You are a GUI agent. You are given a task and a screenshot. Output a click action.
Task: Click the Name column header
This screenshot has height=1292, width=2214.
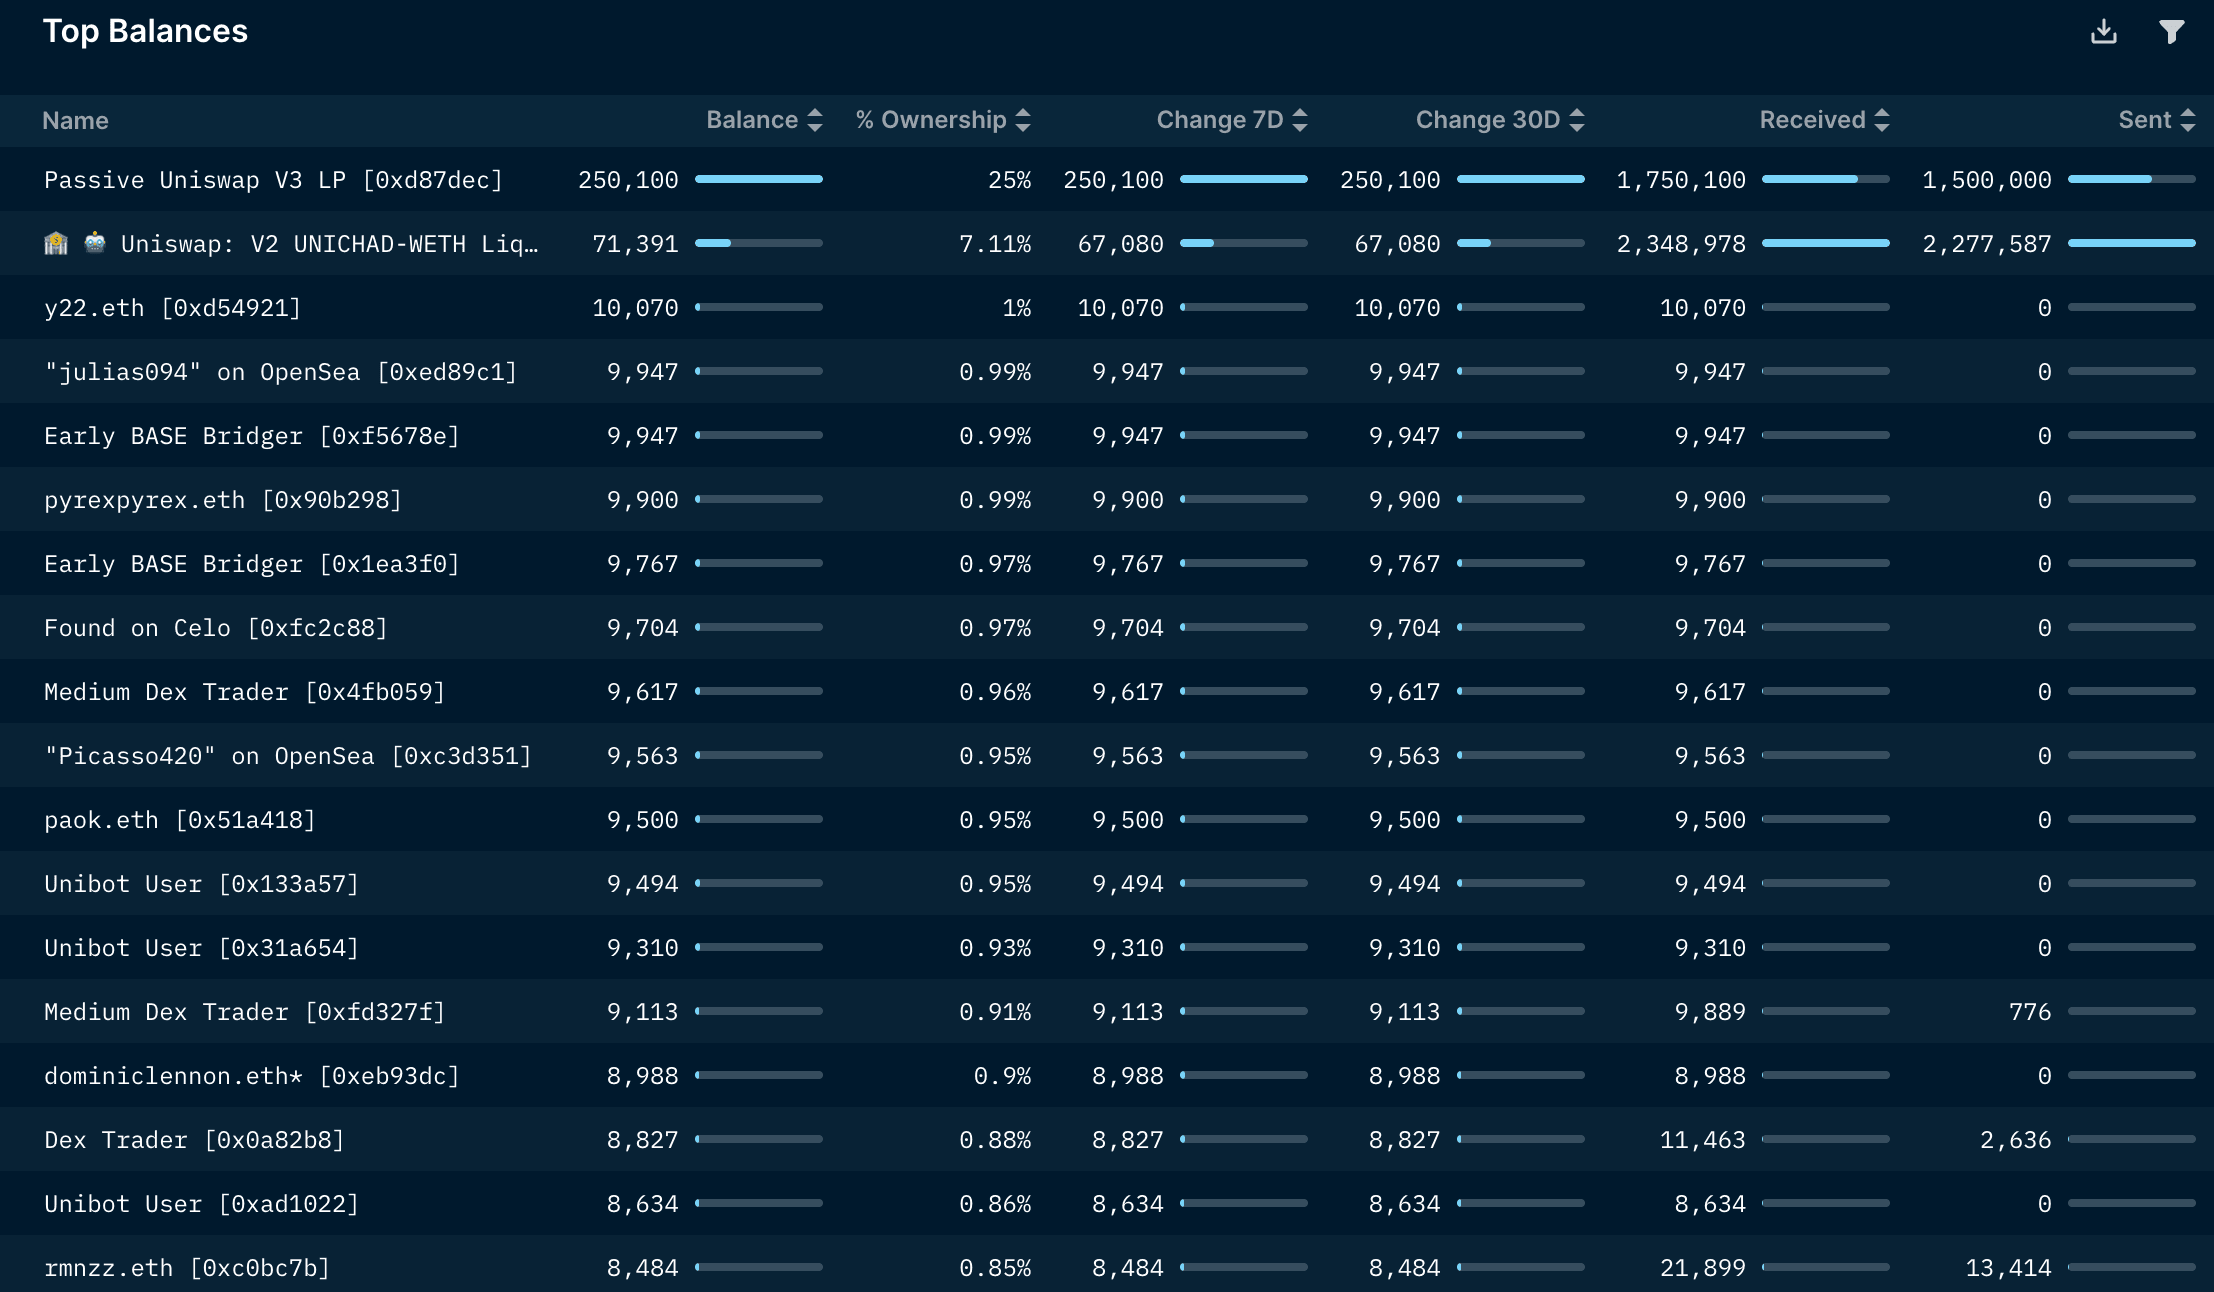click(x=75, y=121)
